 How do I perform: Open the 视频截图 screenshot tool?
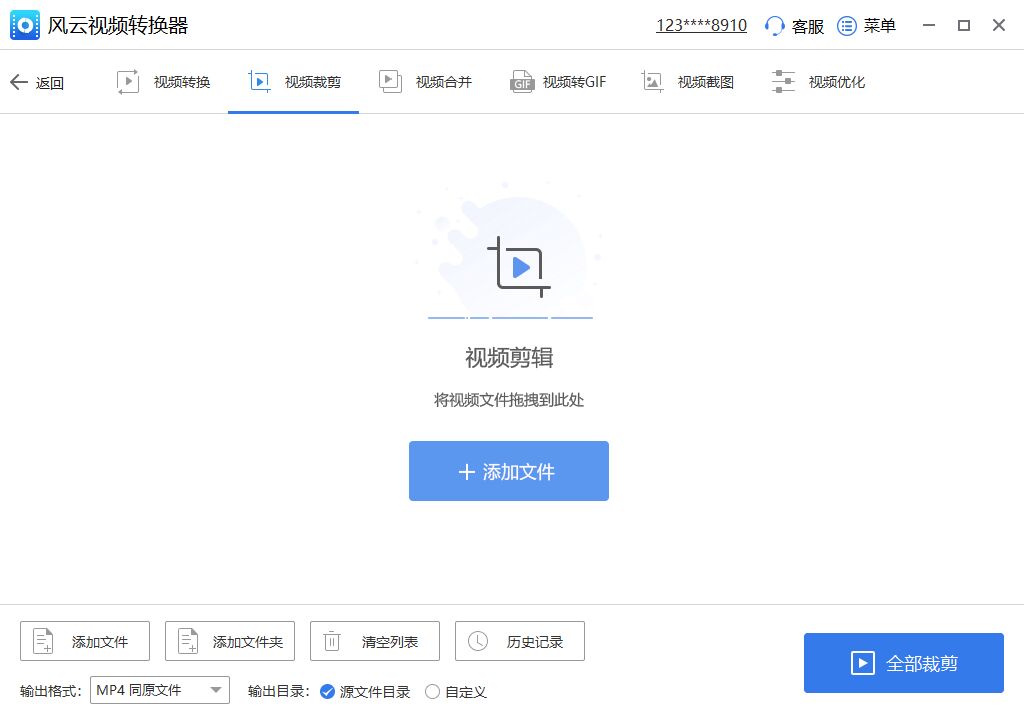pos(653,81)
